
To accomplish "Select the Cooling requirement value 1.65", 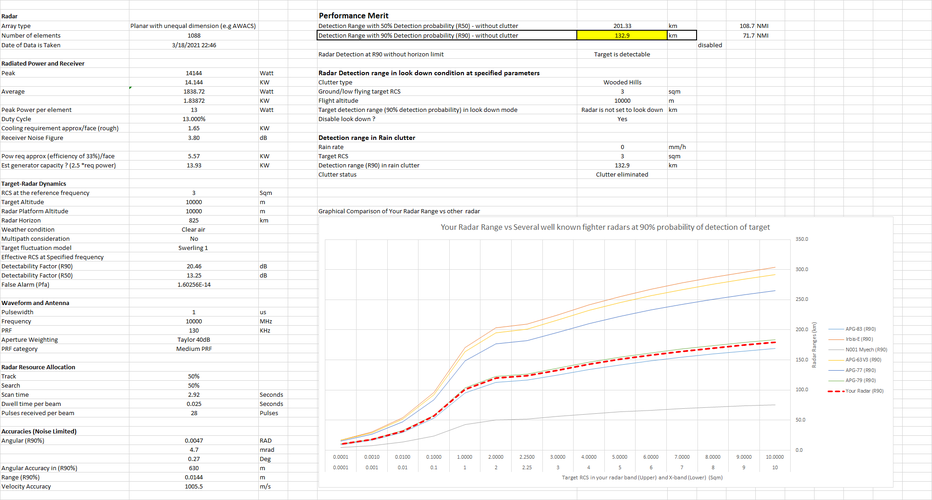I will coord(194,128).
